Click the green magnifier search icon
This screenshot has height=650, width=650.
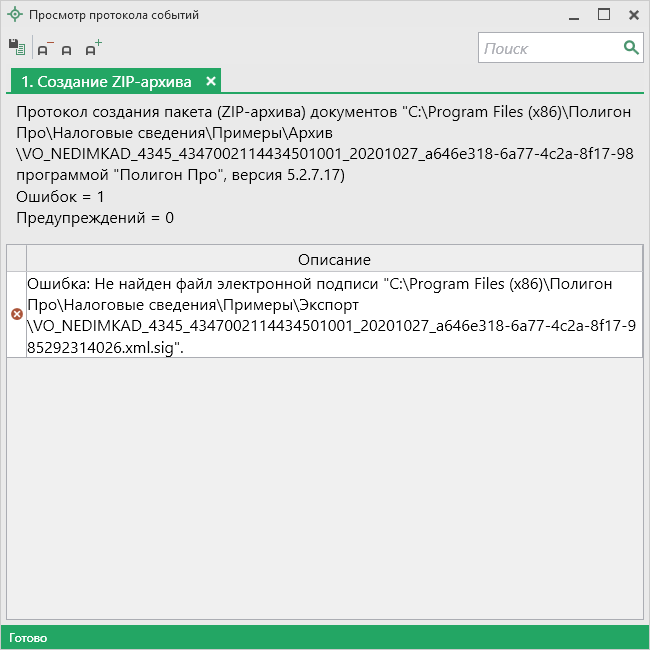(x=631, y=47)
